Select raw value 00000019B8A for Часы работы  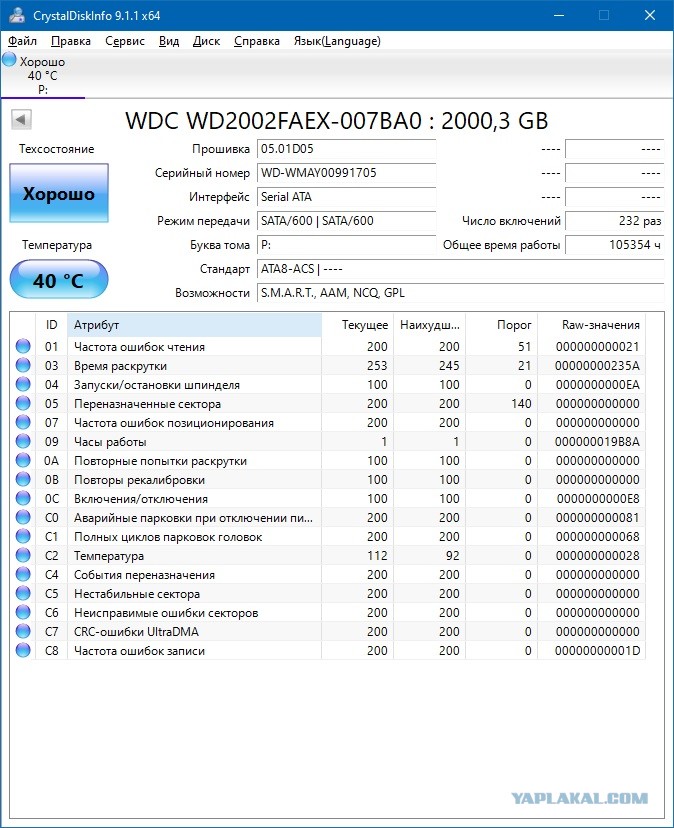pos(597,441)
